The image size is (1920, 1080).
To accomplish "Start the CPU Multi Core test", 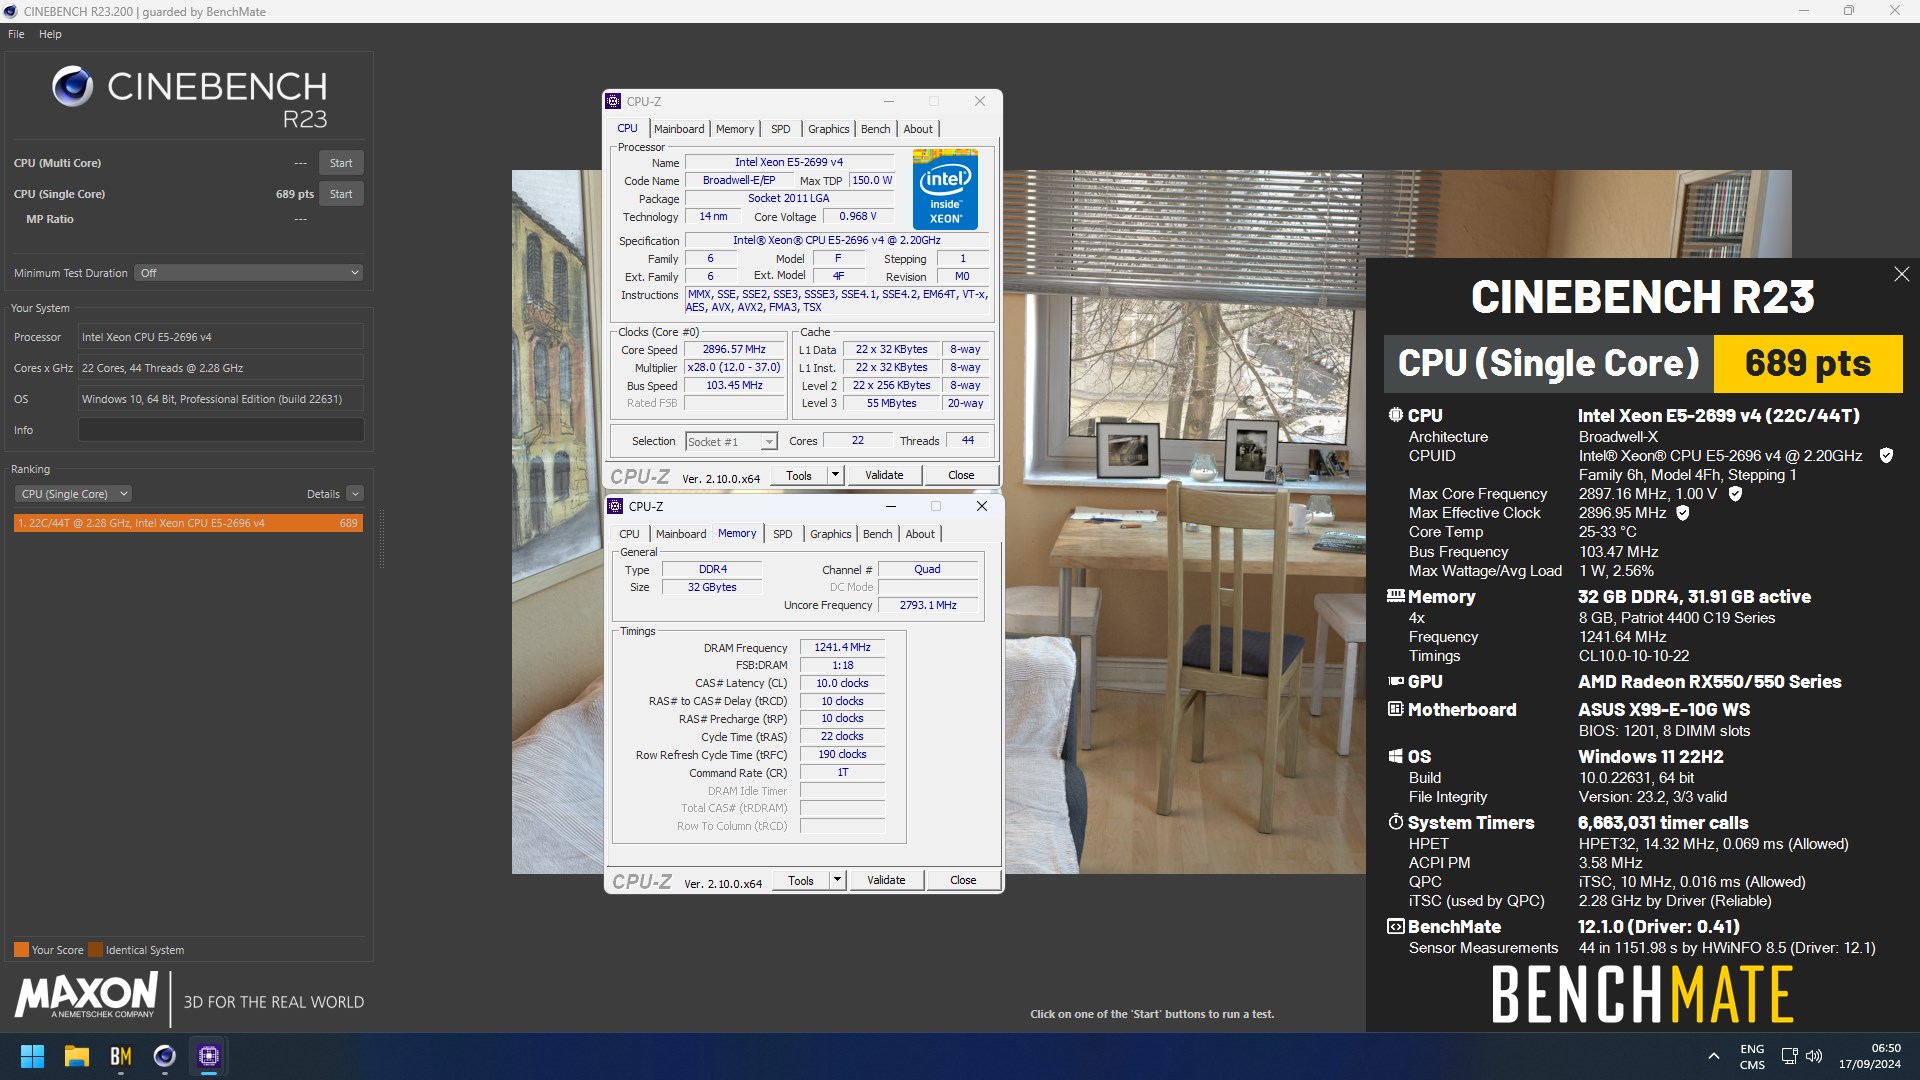I will point(341,163).
